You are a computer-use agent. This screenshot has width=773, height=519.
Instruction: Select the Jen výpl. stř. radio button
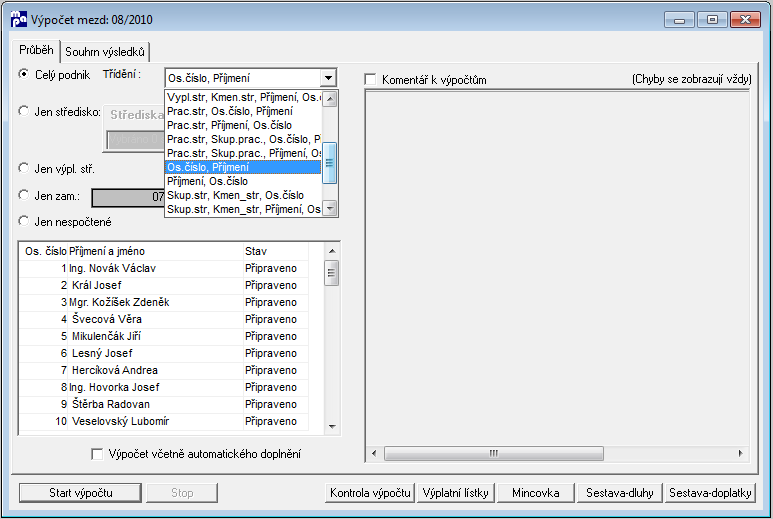point(23,168)
